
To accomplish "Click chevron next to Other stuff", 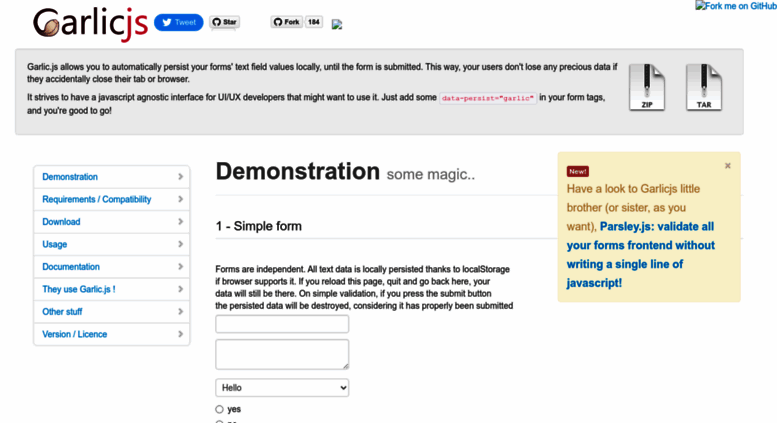I will pos(180,312).
